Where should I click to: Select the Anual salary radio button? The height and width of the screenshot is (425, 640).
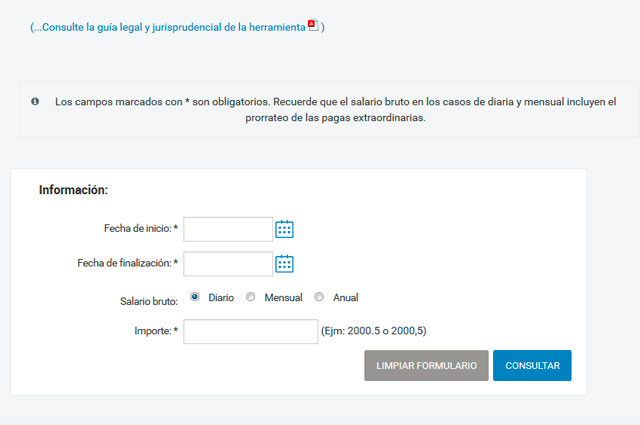pyautogui.click(x=319, y=297)
